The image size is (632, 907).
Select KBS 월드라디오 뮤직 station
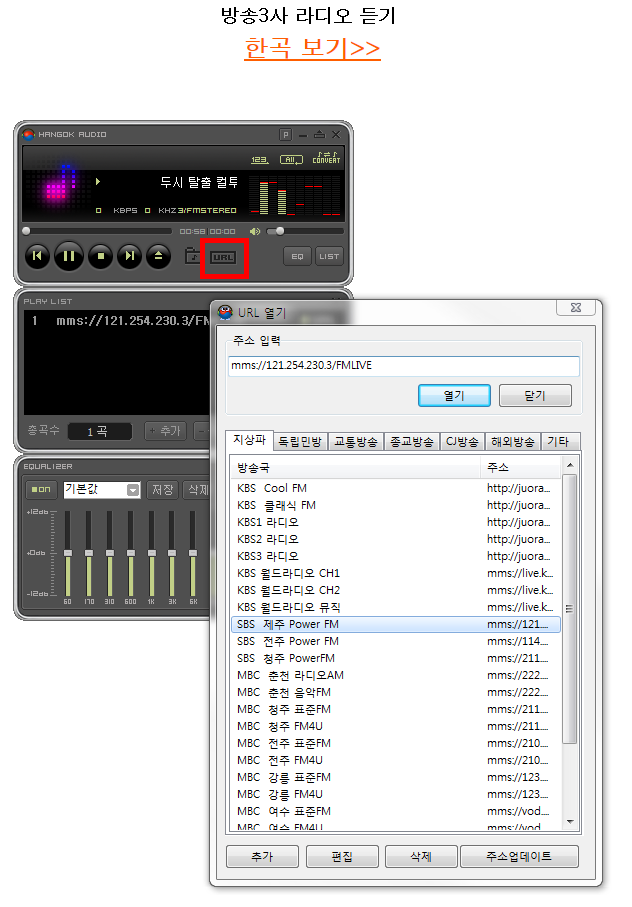396,607
